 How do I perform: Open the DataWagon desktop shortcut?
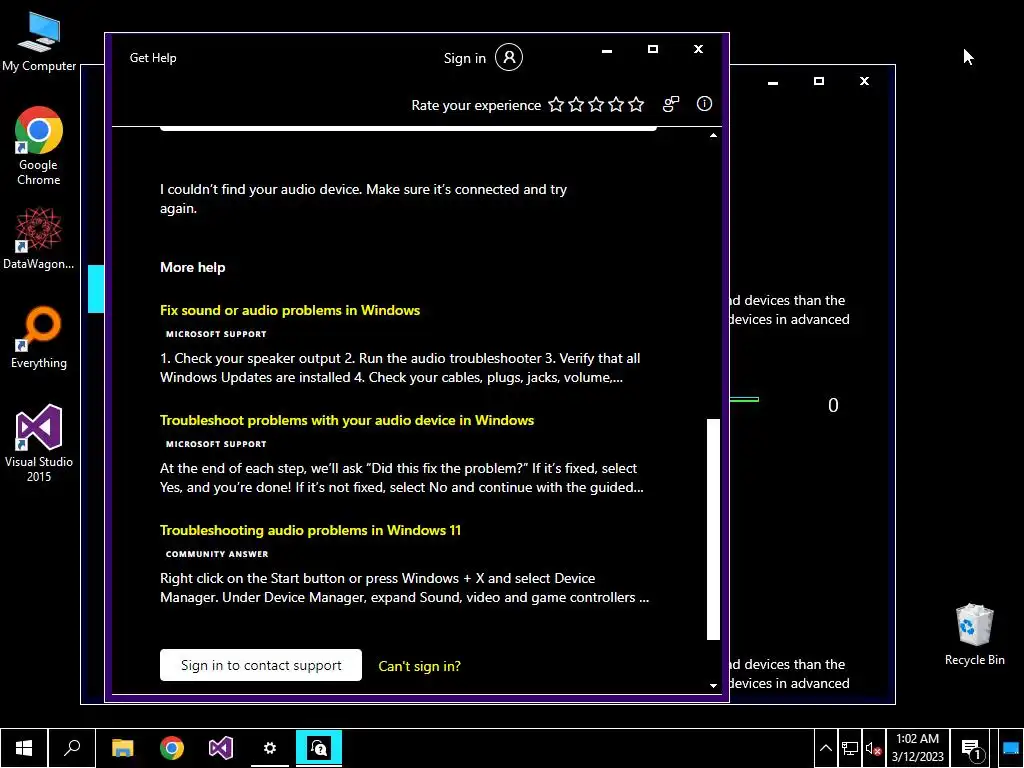(x=39, y=238)
